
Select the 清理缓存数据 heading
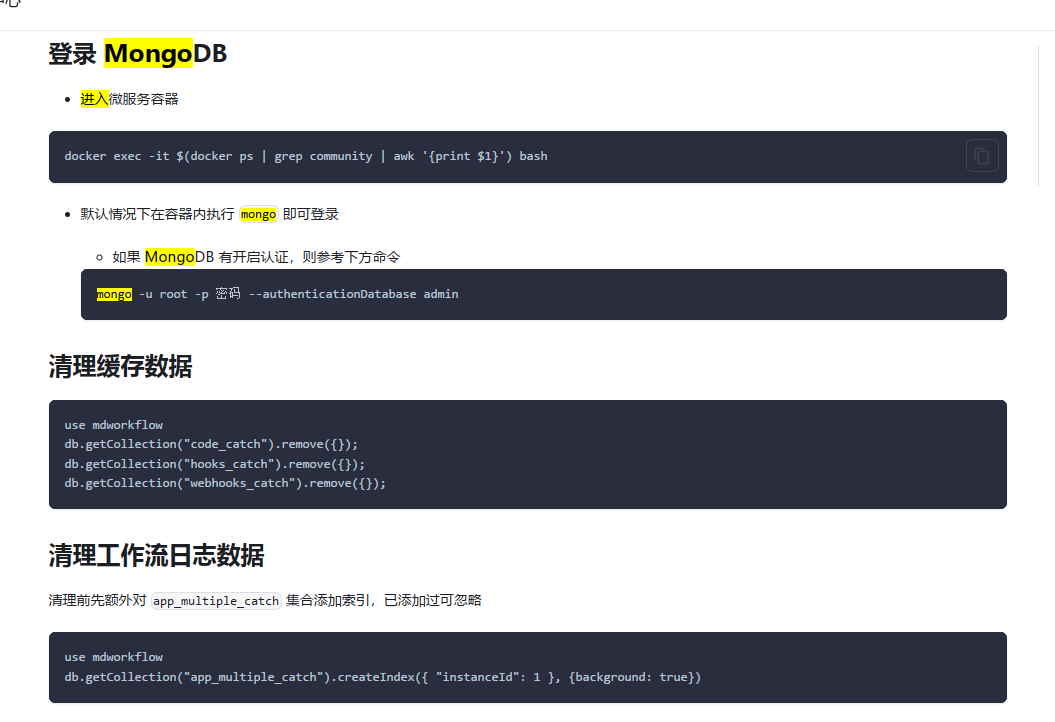pos(120,367)
